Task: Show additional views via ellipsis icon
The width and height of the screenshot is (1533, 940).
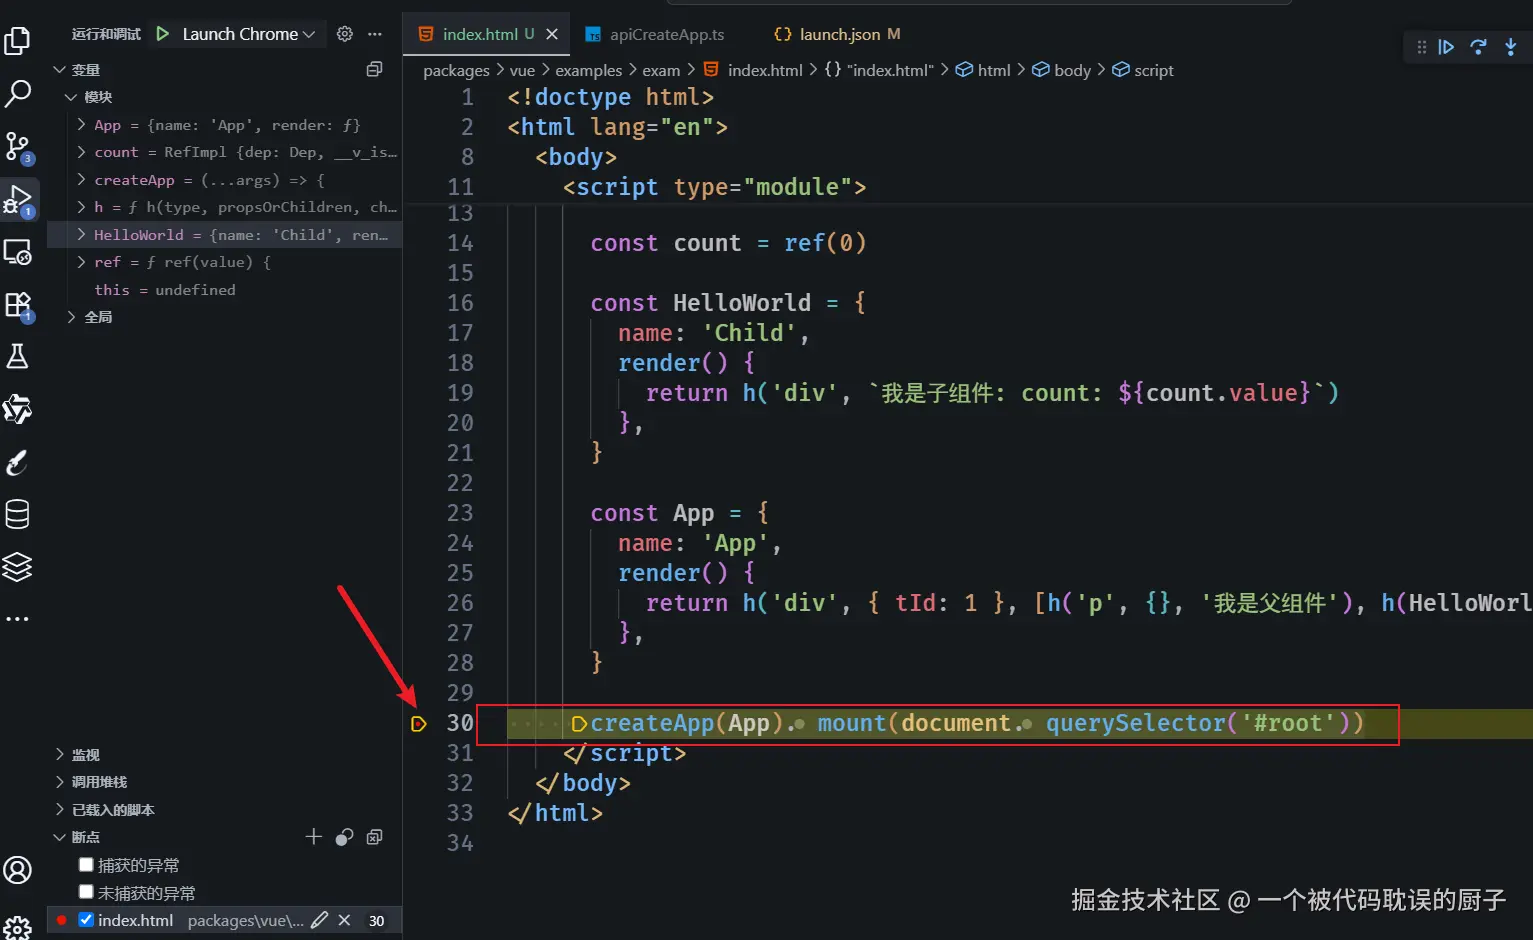Action: coord(17,619)
